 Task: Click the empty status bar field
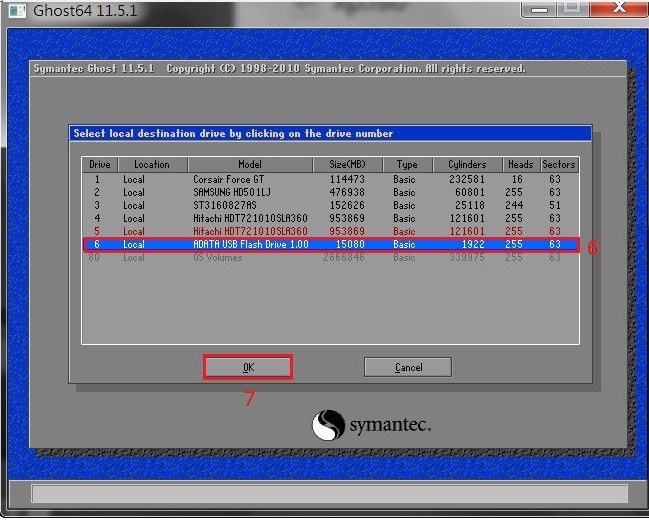point(329,494)
